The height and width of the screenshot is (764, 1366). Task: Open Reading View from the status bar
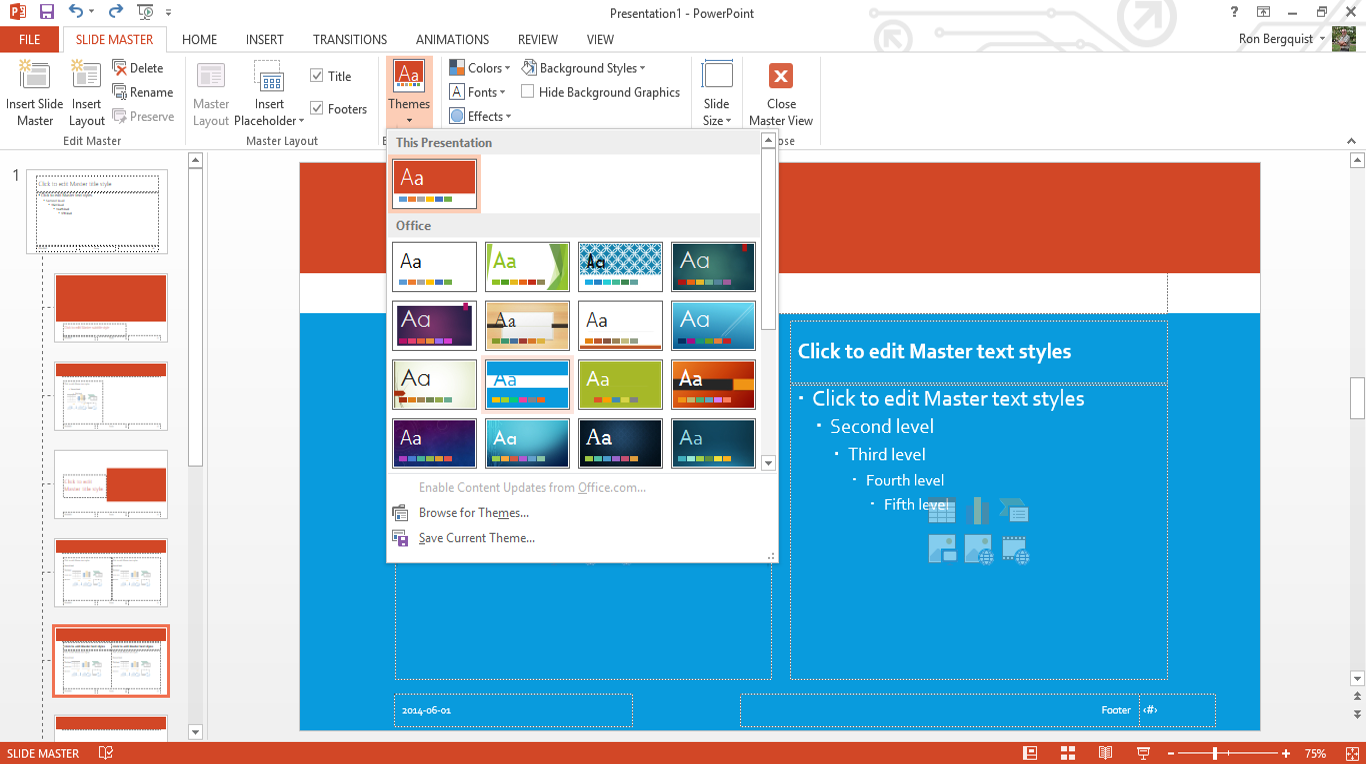point(1105,753)
